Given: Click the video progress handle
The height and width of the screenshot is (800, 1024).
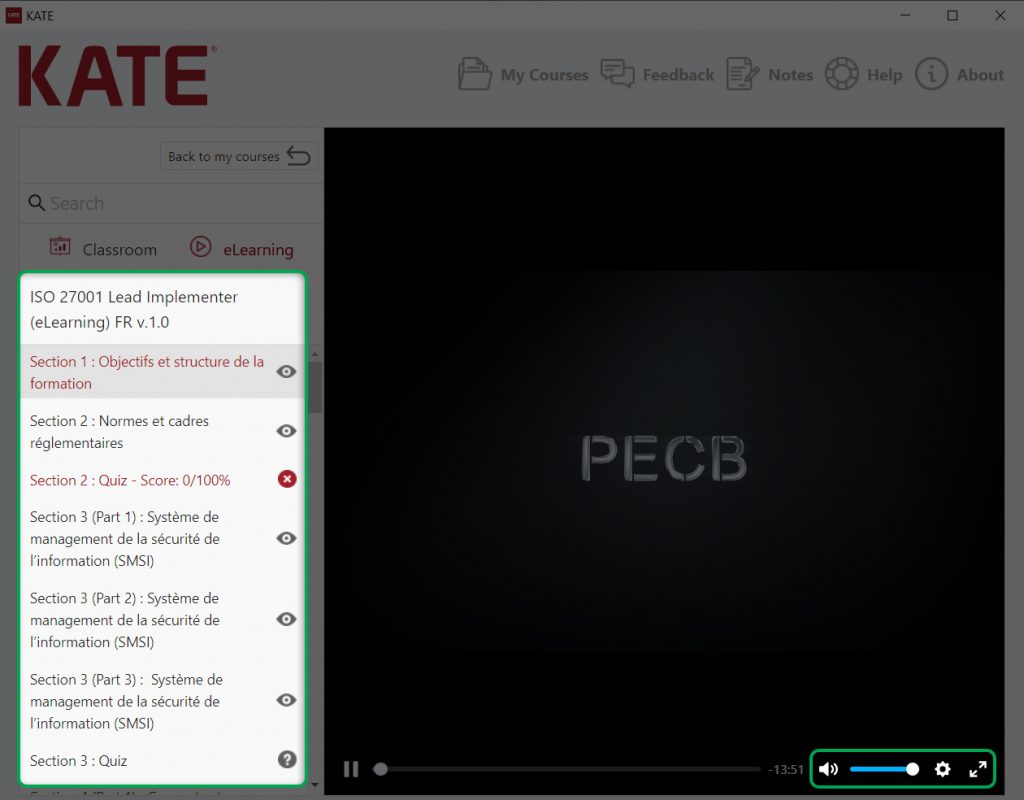Looking at the screenshot, I should (x=380, y=769).
